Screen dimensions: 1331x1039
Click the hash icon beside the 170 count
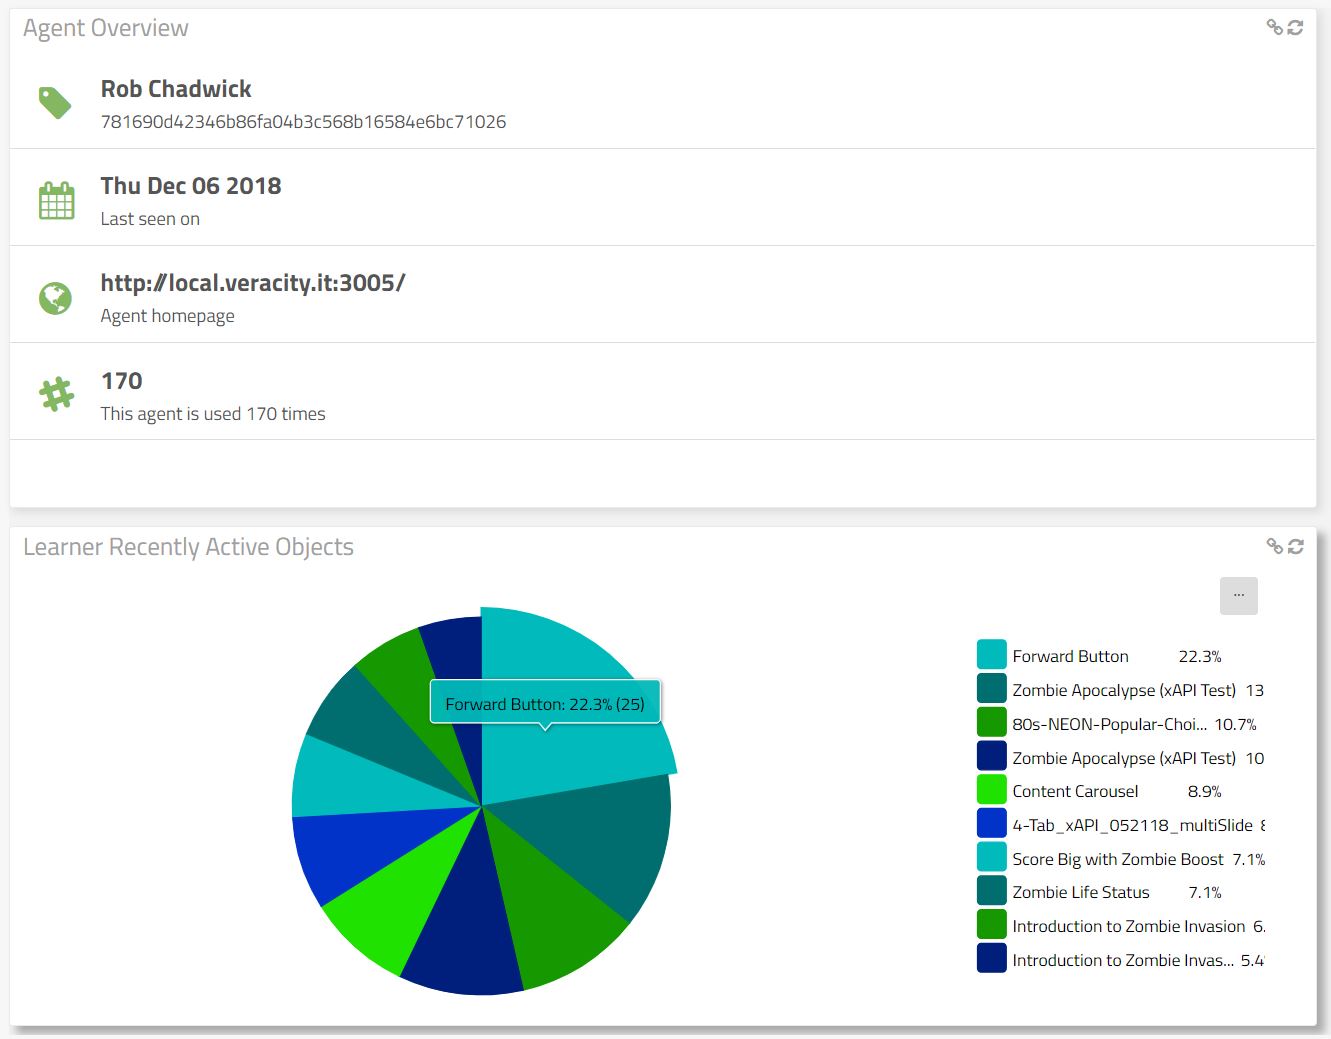tap(56, 394)
